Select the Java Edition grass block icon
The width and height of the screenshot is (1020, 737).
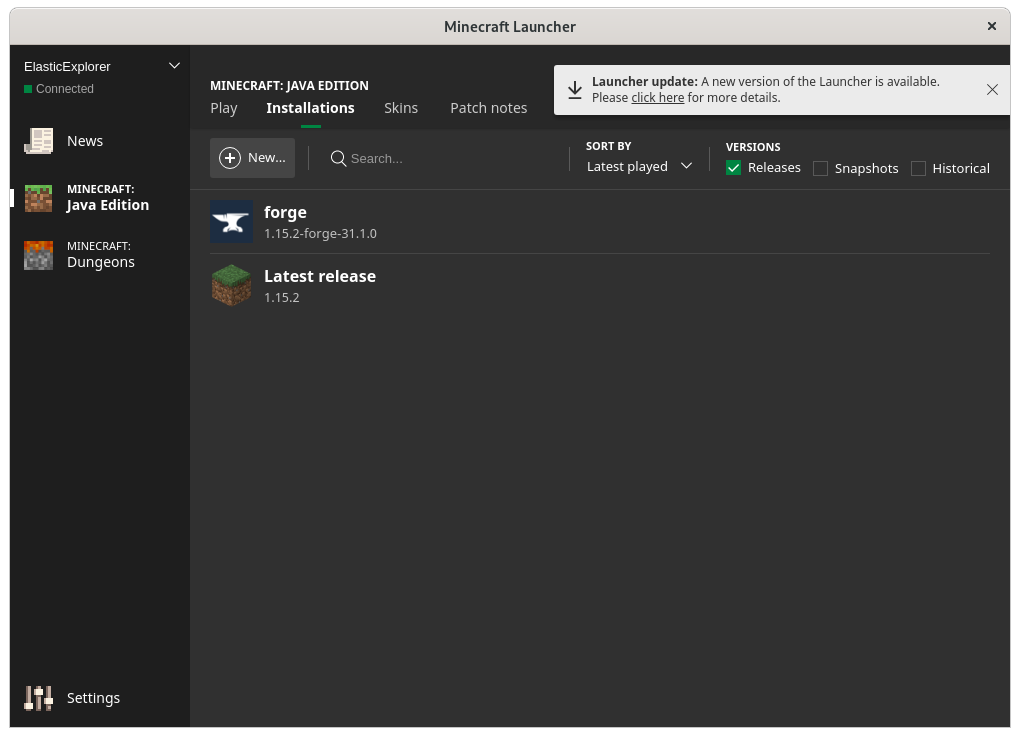38,198
